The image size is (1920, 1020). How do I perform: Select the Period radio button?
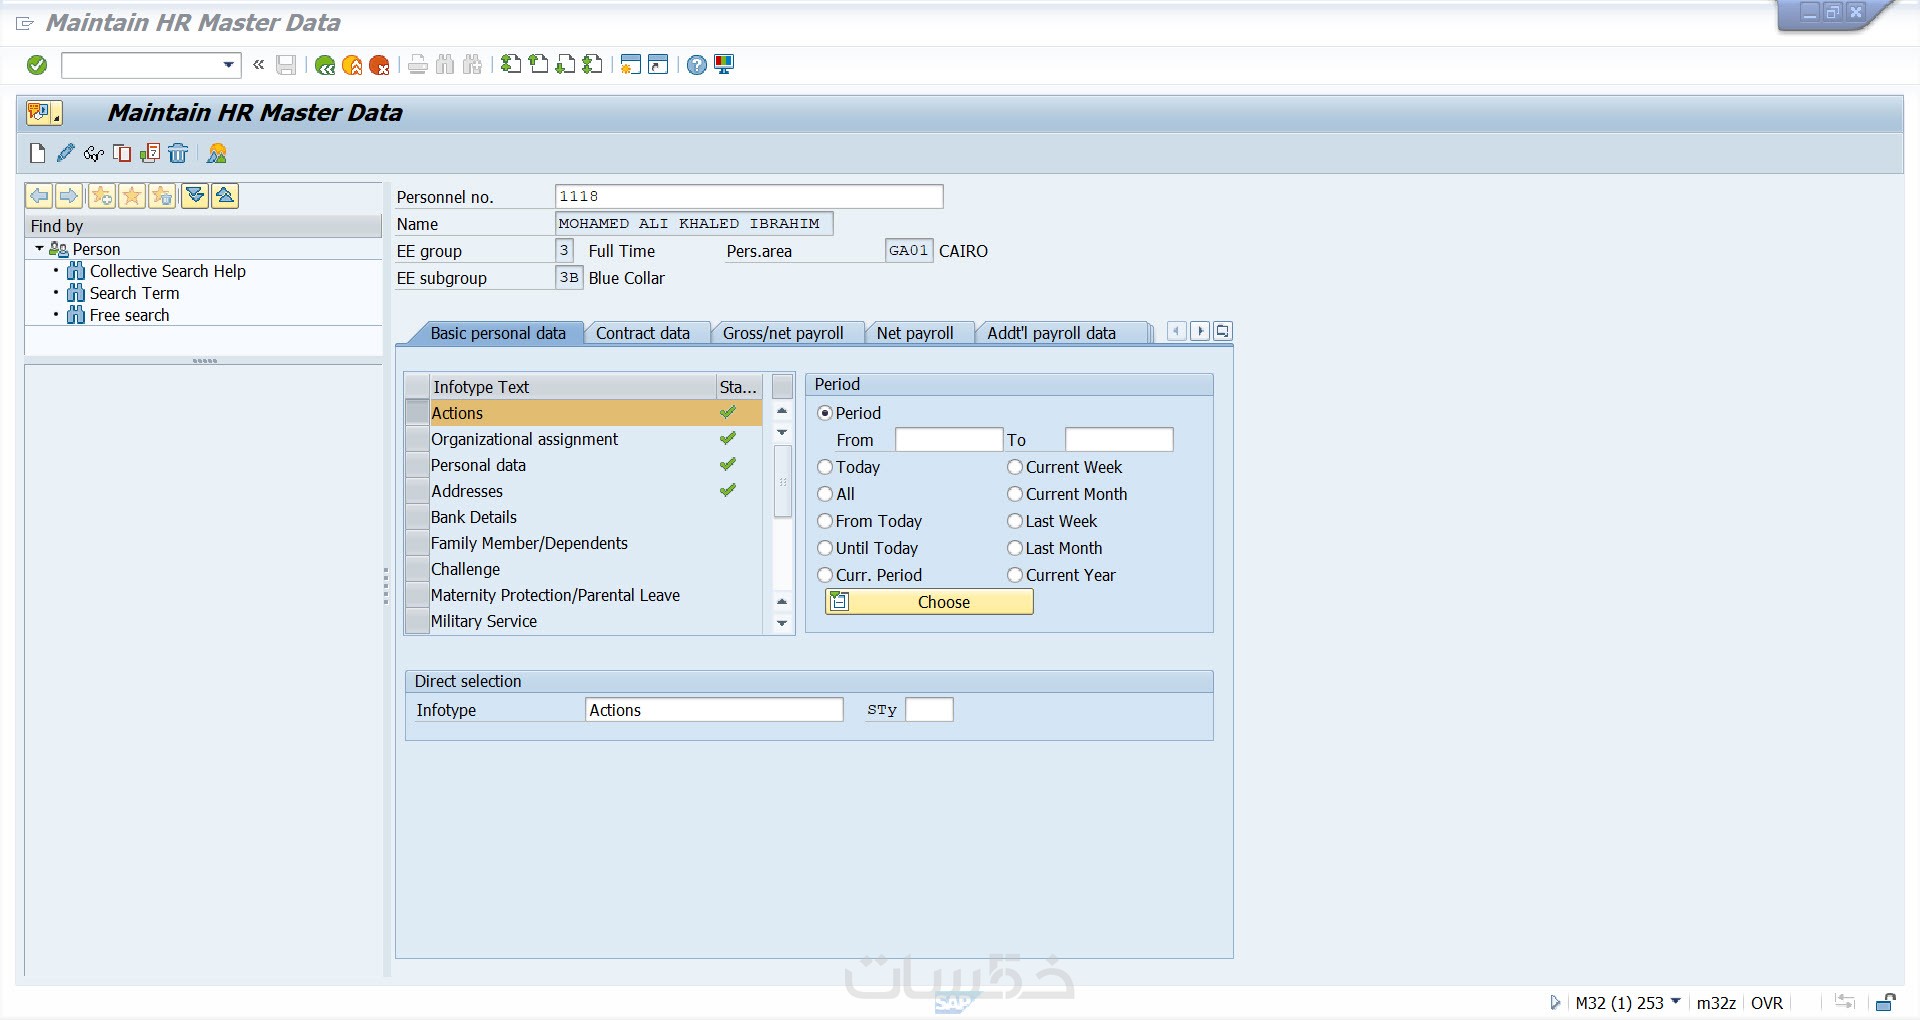pos(825,413)
